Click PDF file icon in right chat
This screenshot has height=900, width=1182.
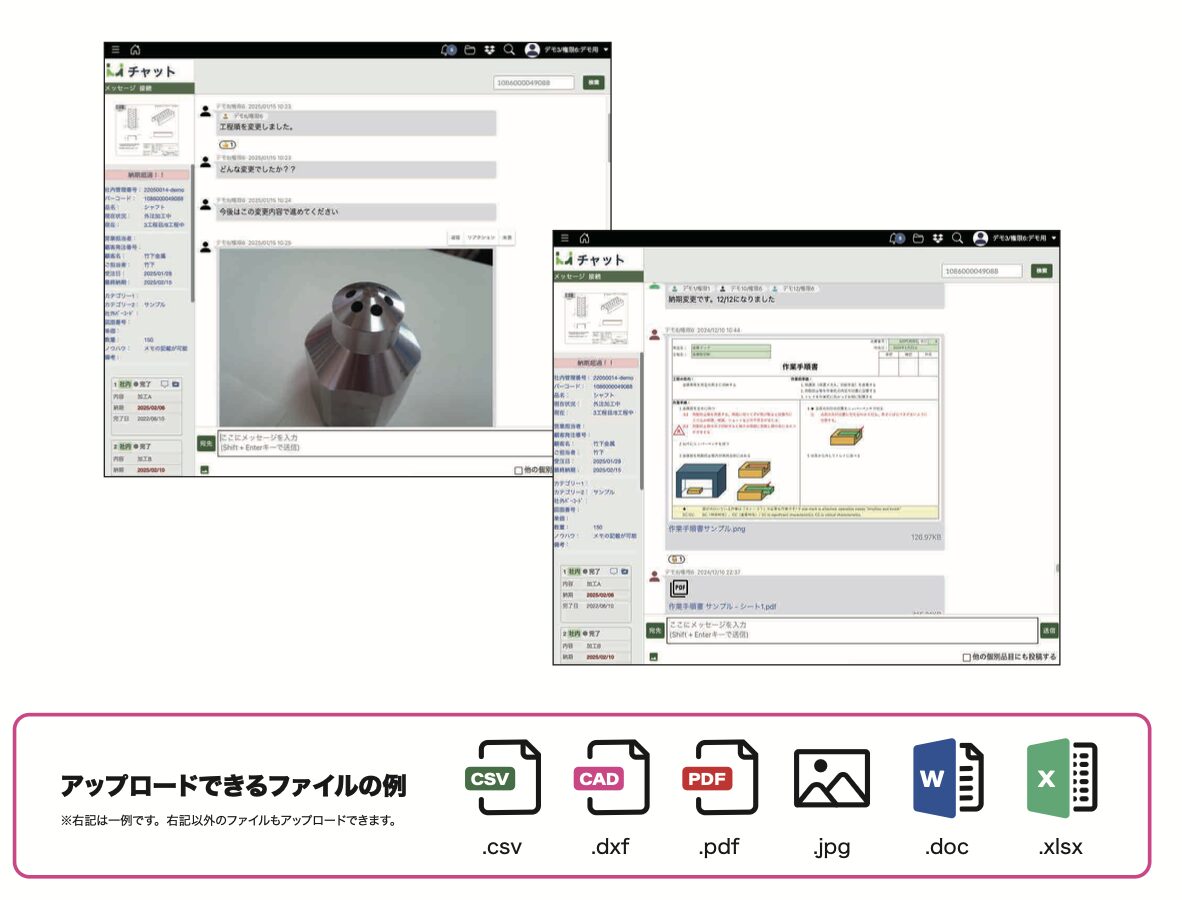tap(679, 588)
